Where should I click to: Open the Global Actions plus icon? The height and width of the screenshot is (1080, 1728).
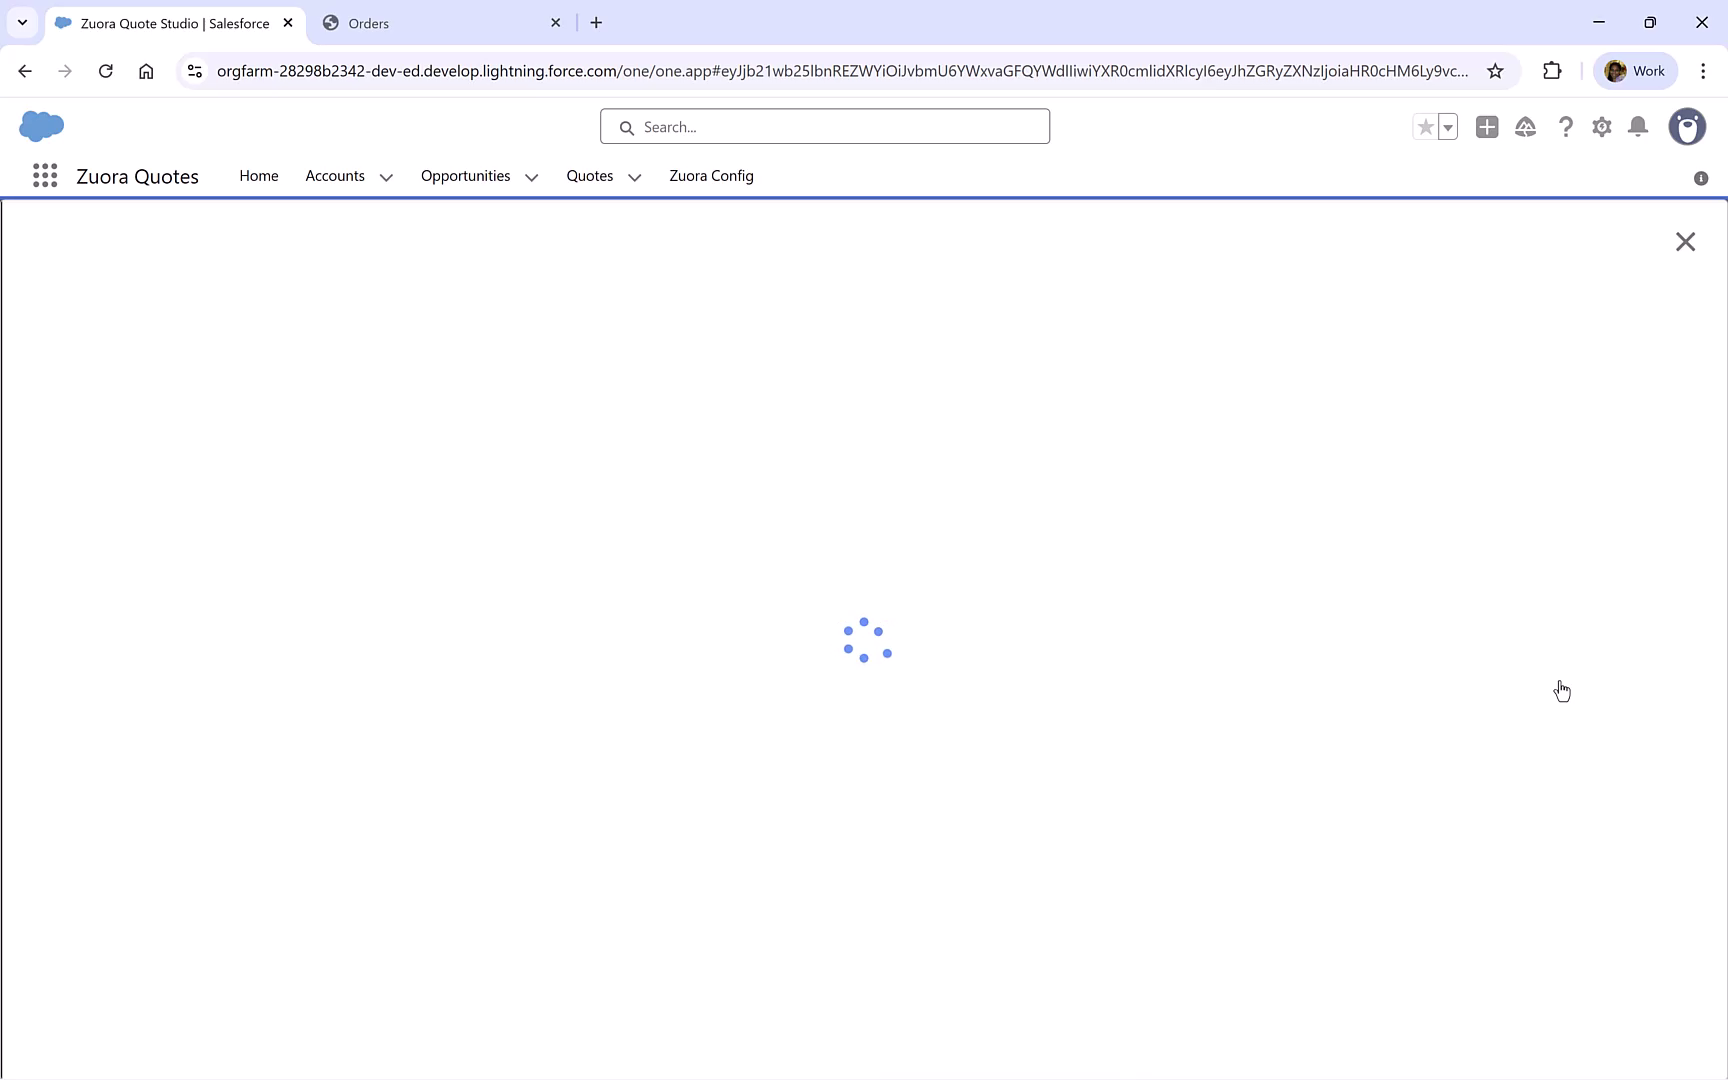[x=1487, y=127]
